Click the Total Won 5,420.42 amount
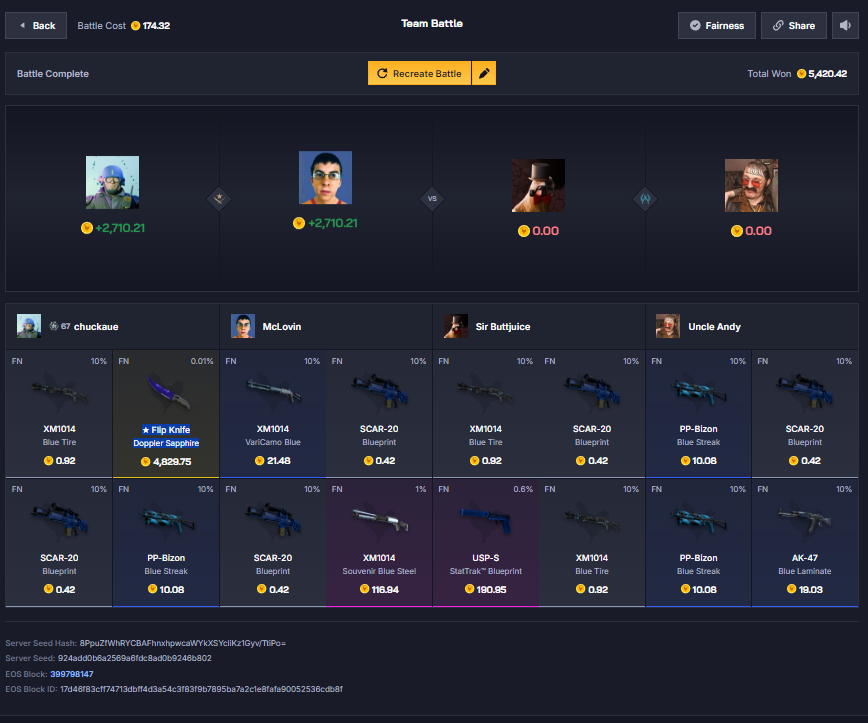 (x=827, y=74)
